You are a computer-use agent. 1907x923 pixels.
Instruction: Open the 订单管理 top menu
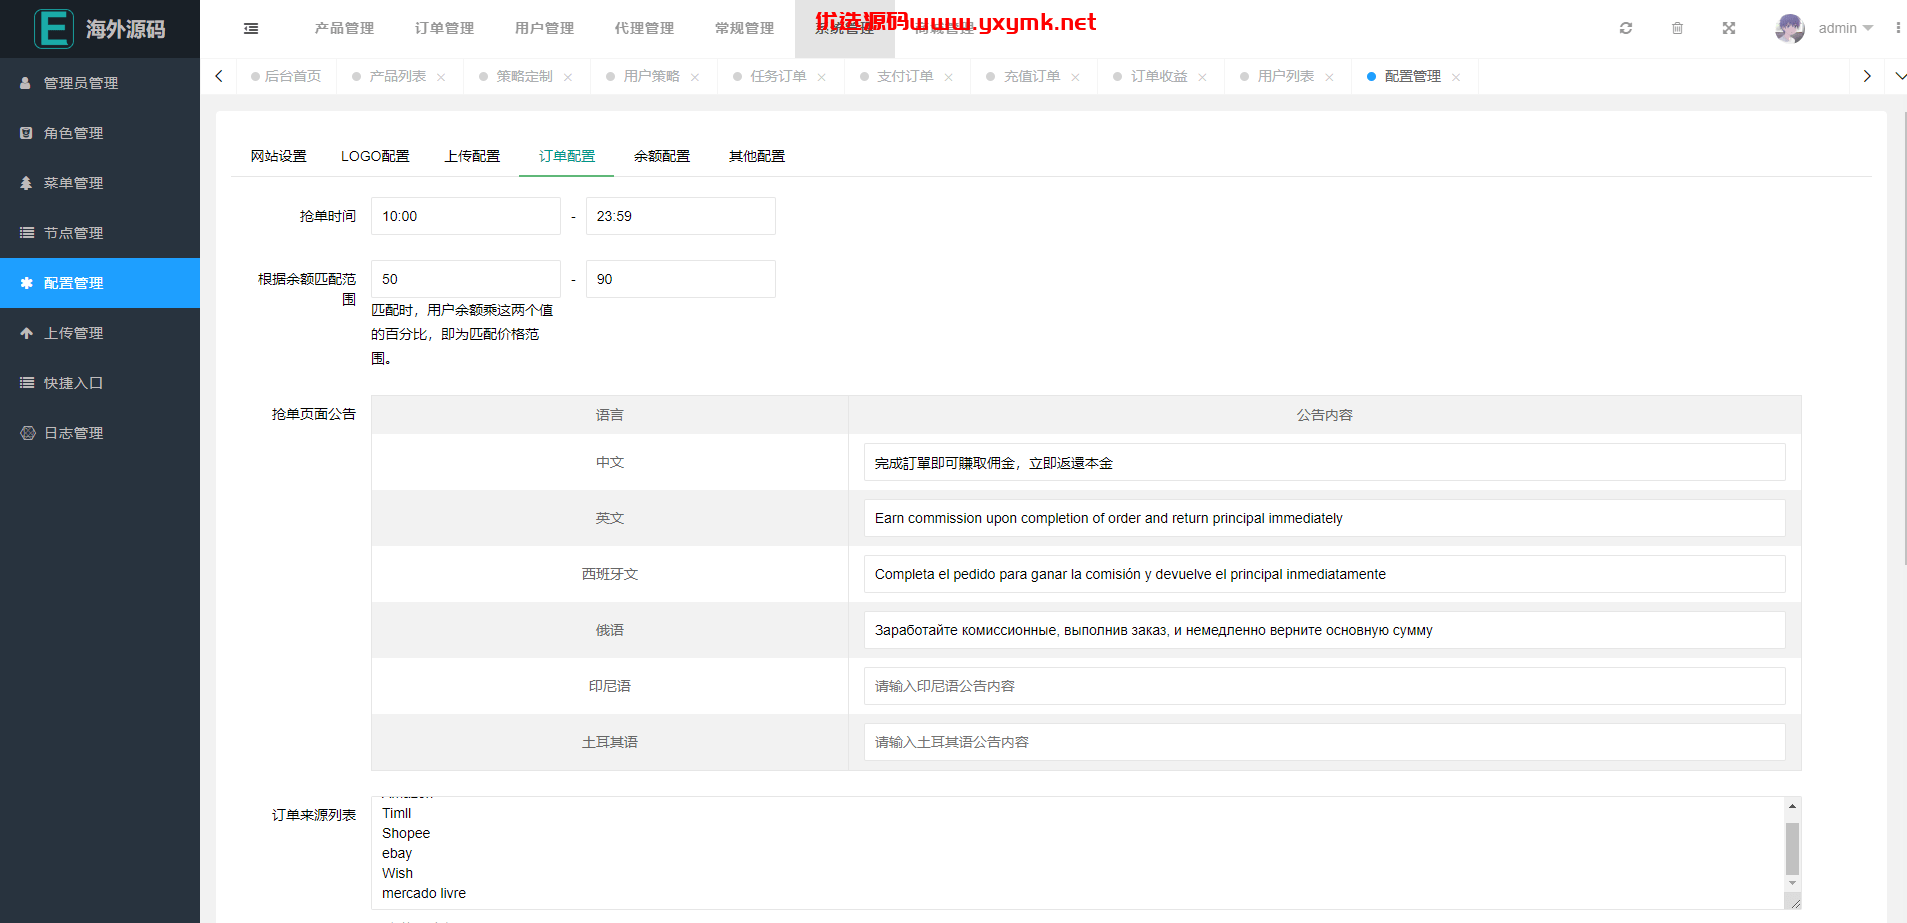(x=445, y=28)
